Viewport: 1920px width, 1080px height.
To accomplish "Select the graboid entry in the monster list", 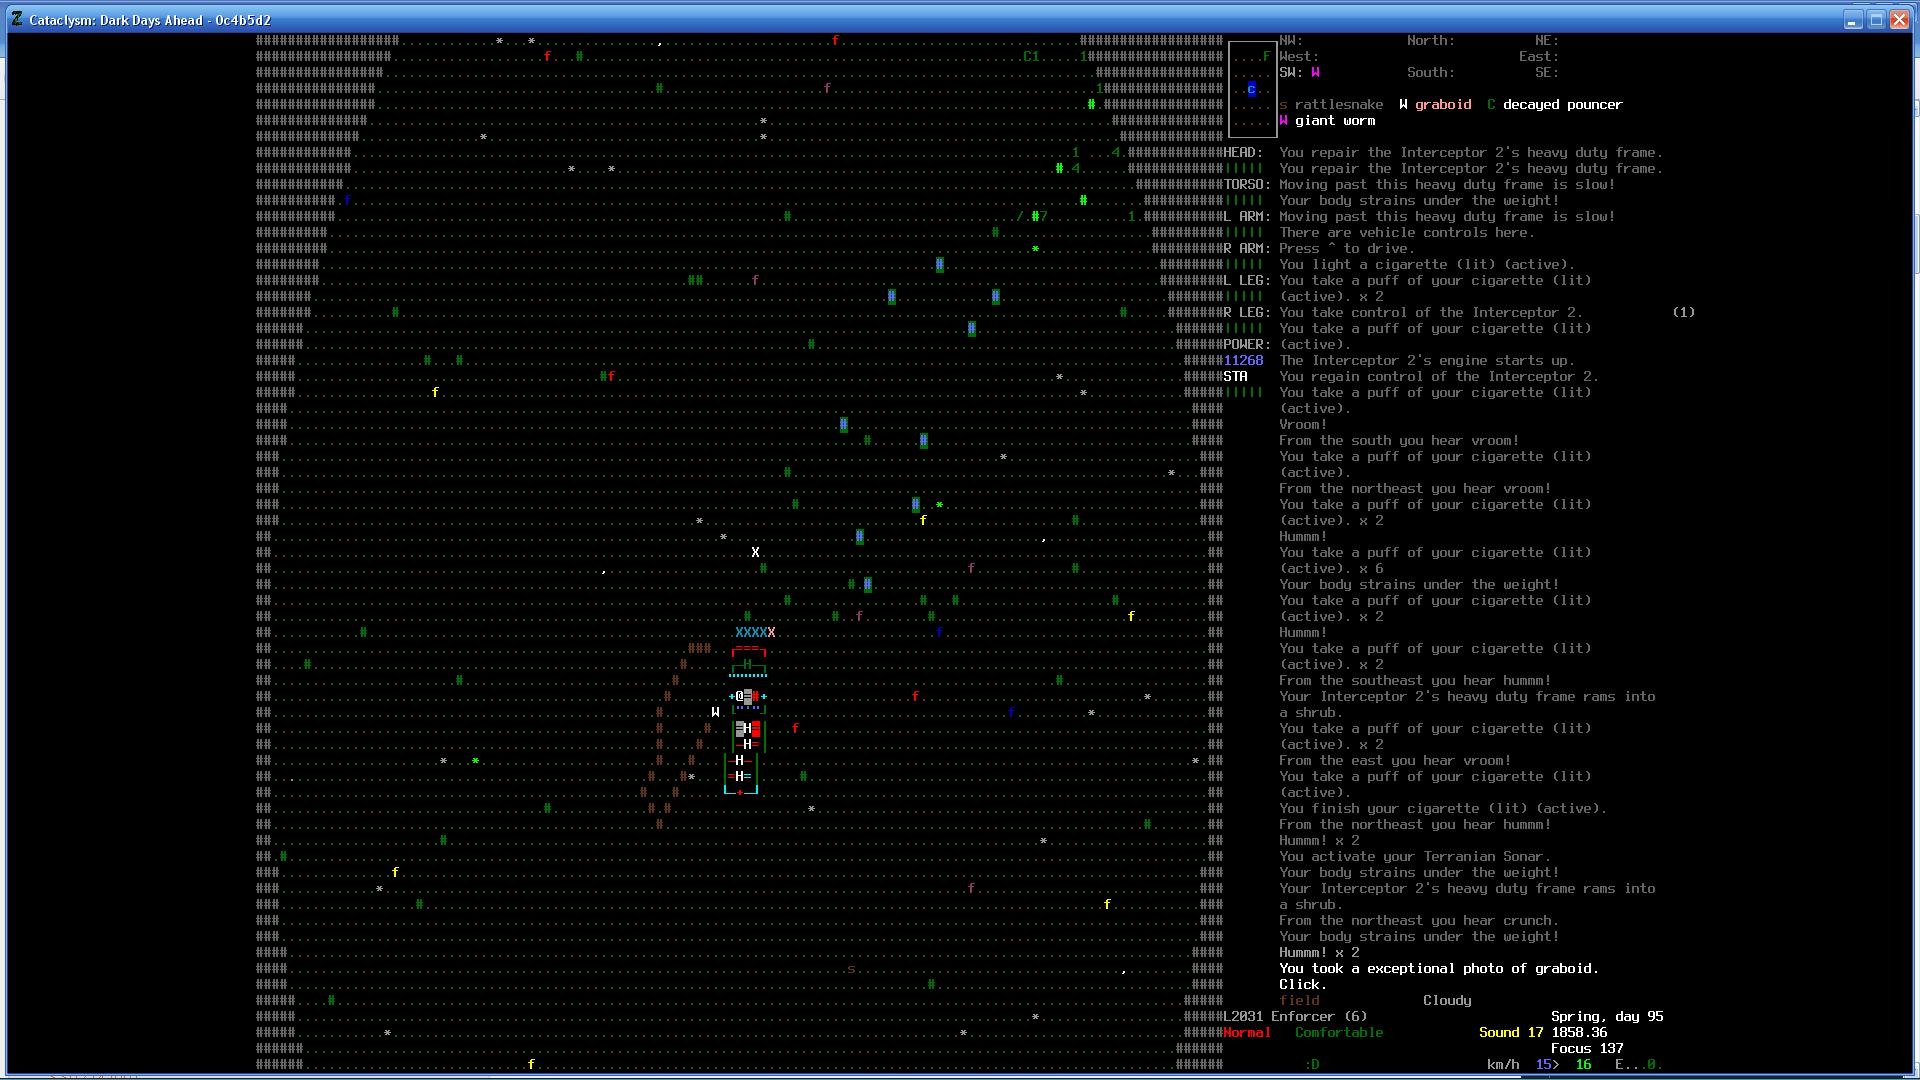I will (1442, 105).
